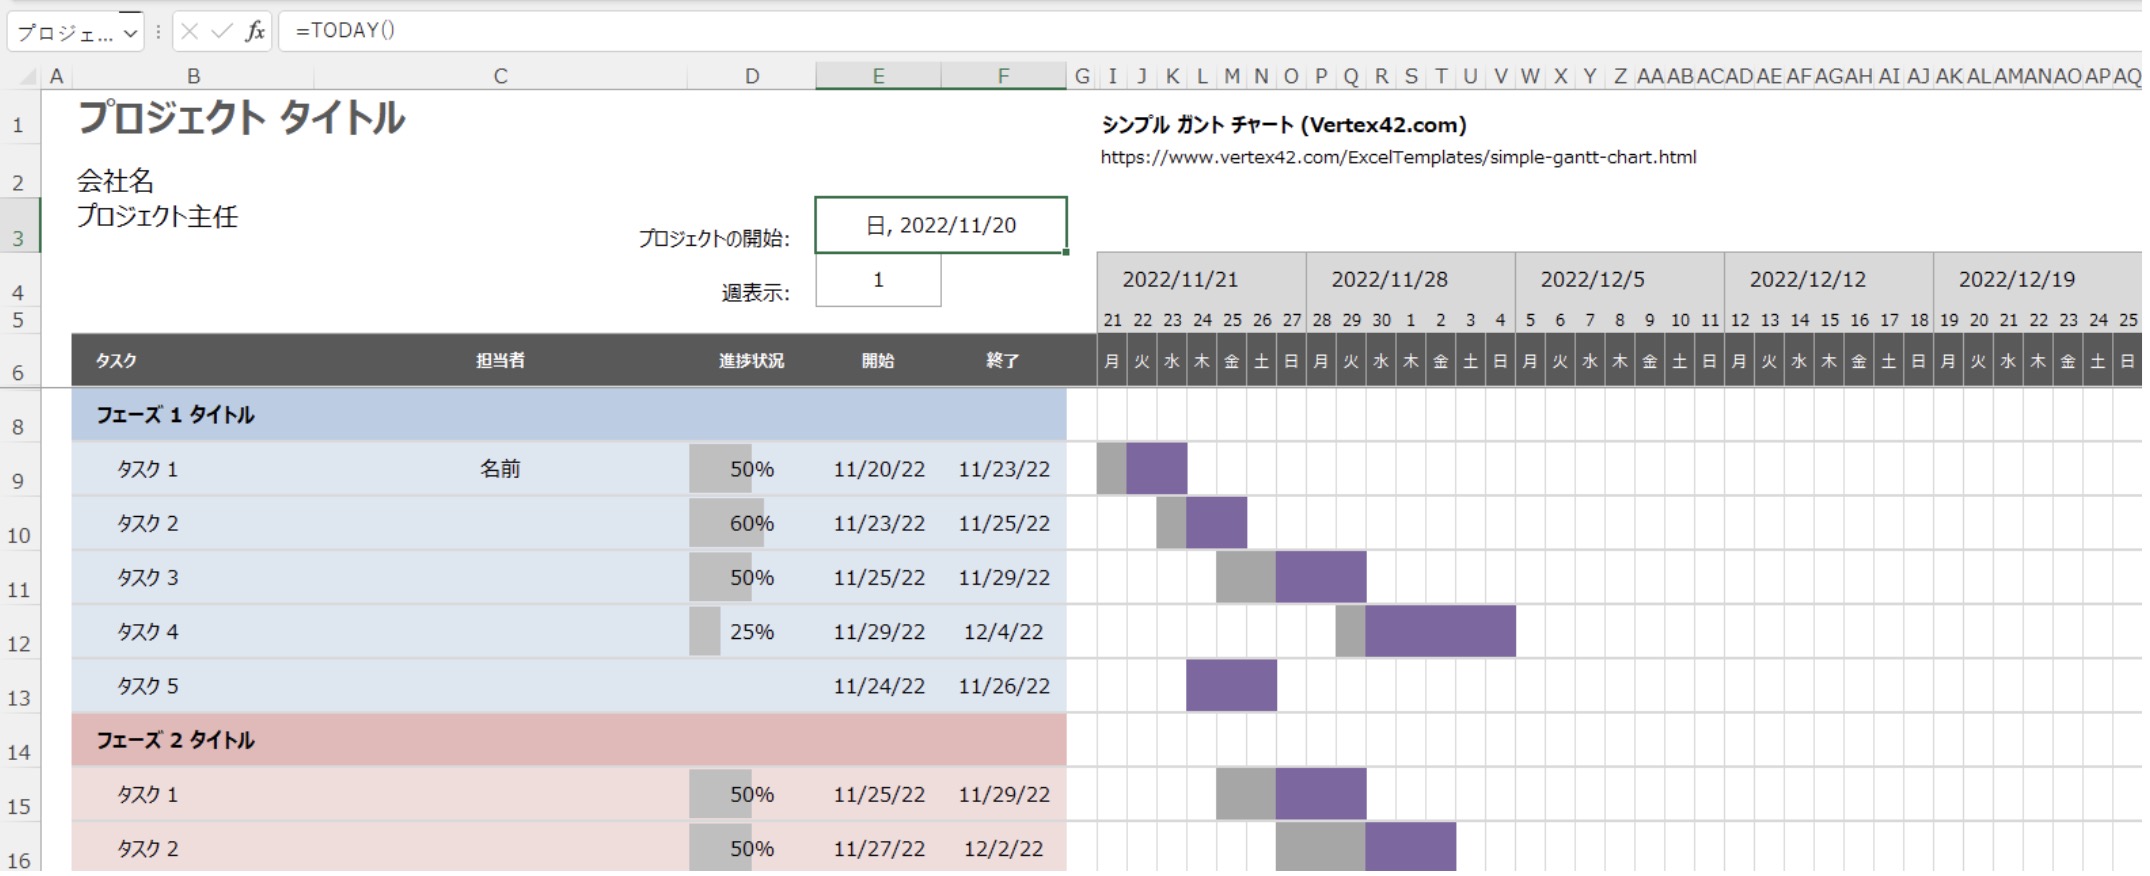Confirm the formula with the checkmark icon
Viewport: 2150px width, 876px height.
point(222,31)
